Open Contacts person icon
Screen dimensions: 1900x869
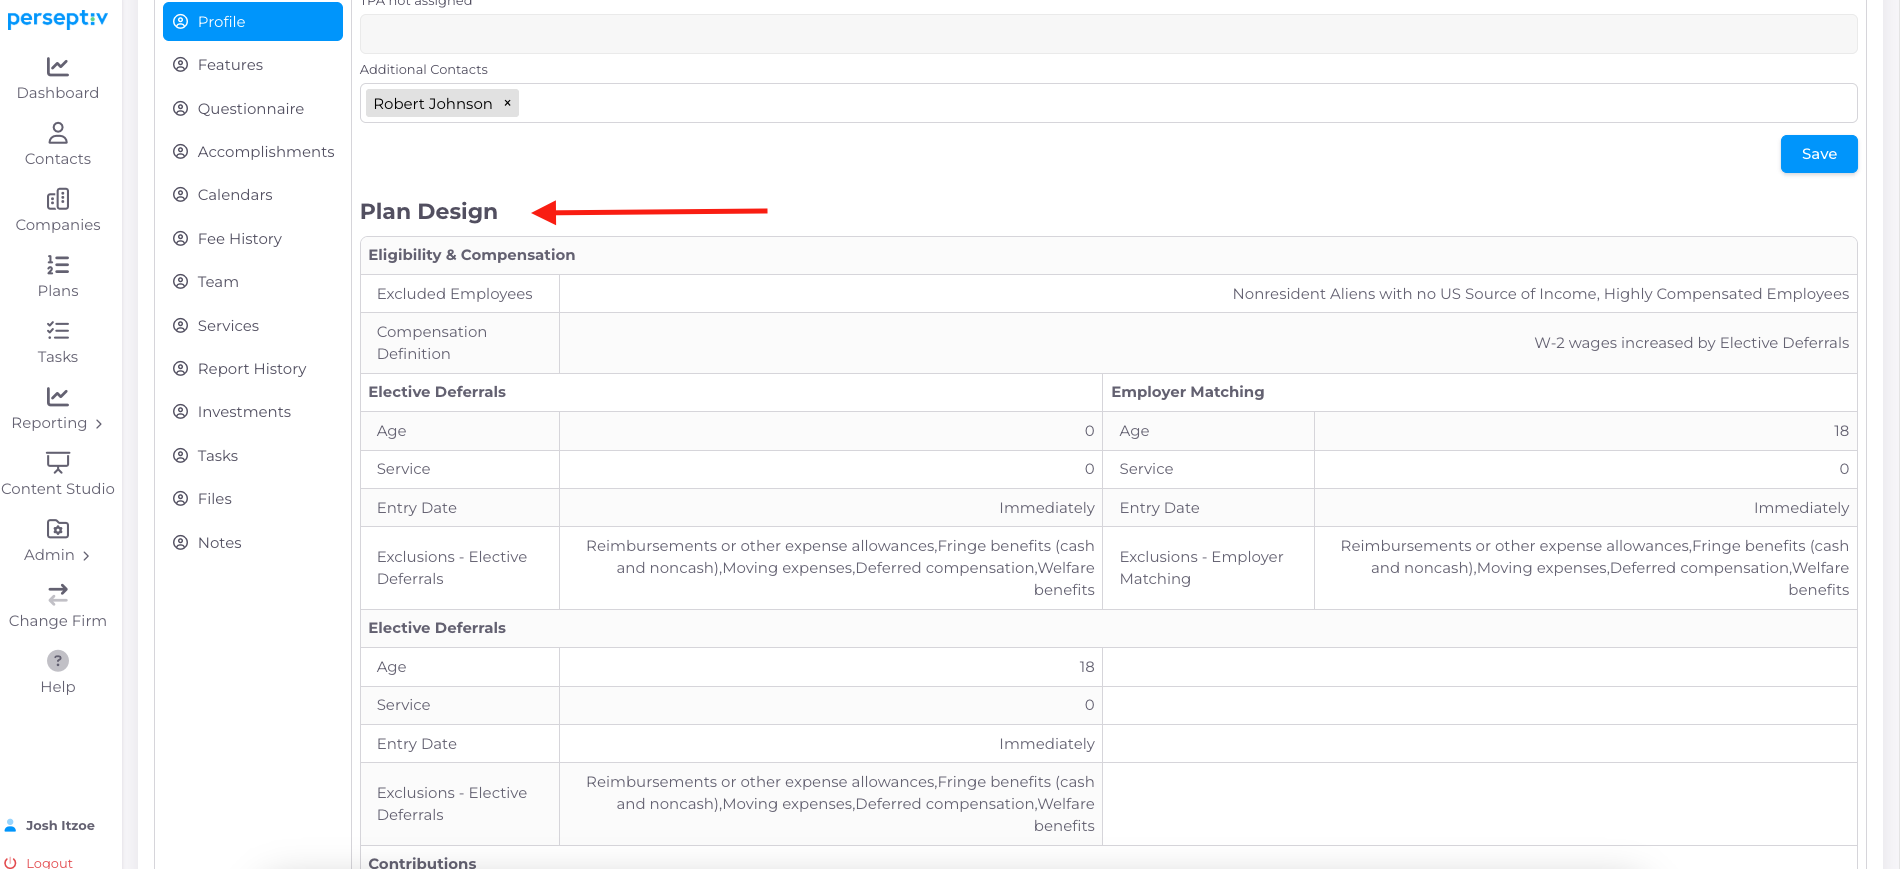tap(58, 133)
